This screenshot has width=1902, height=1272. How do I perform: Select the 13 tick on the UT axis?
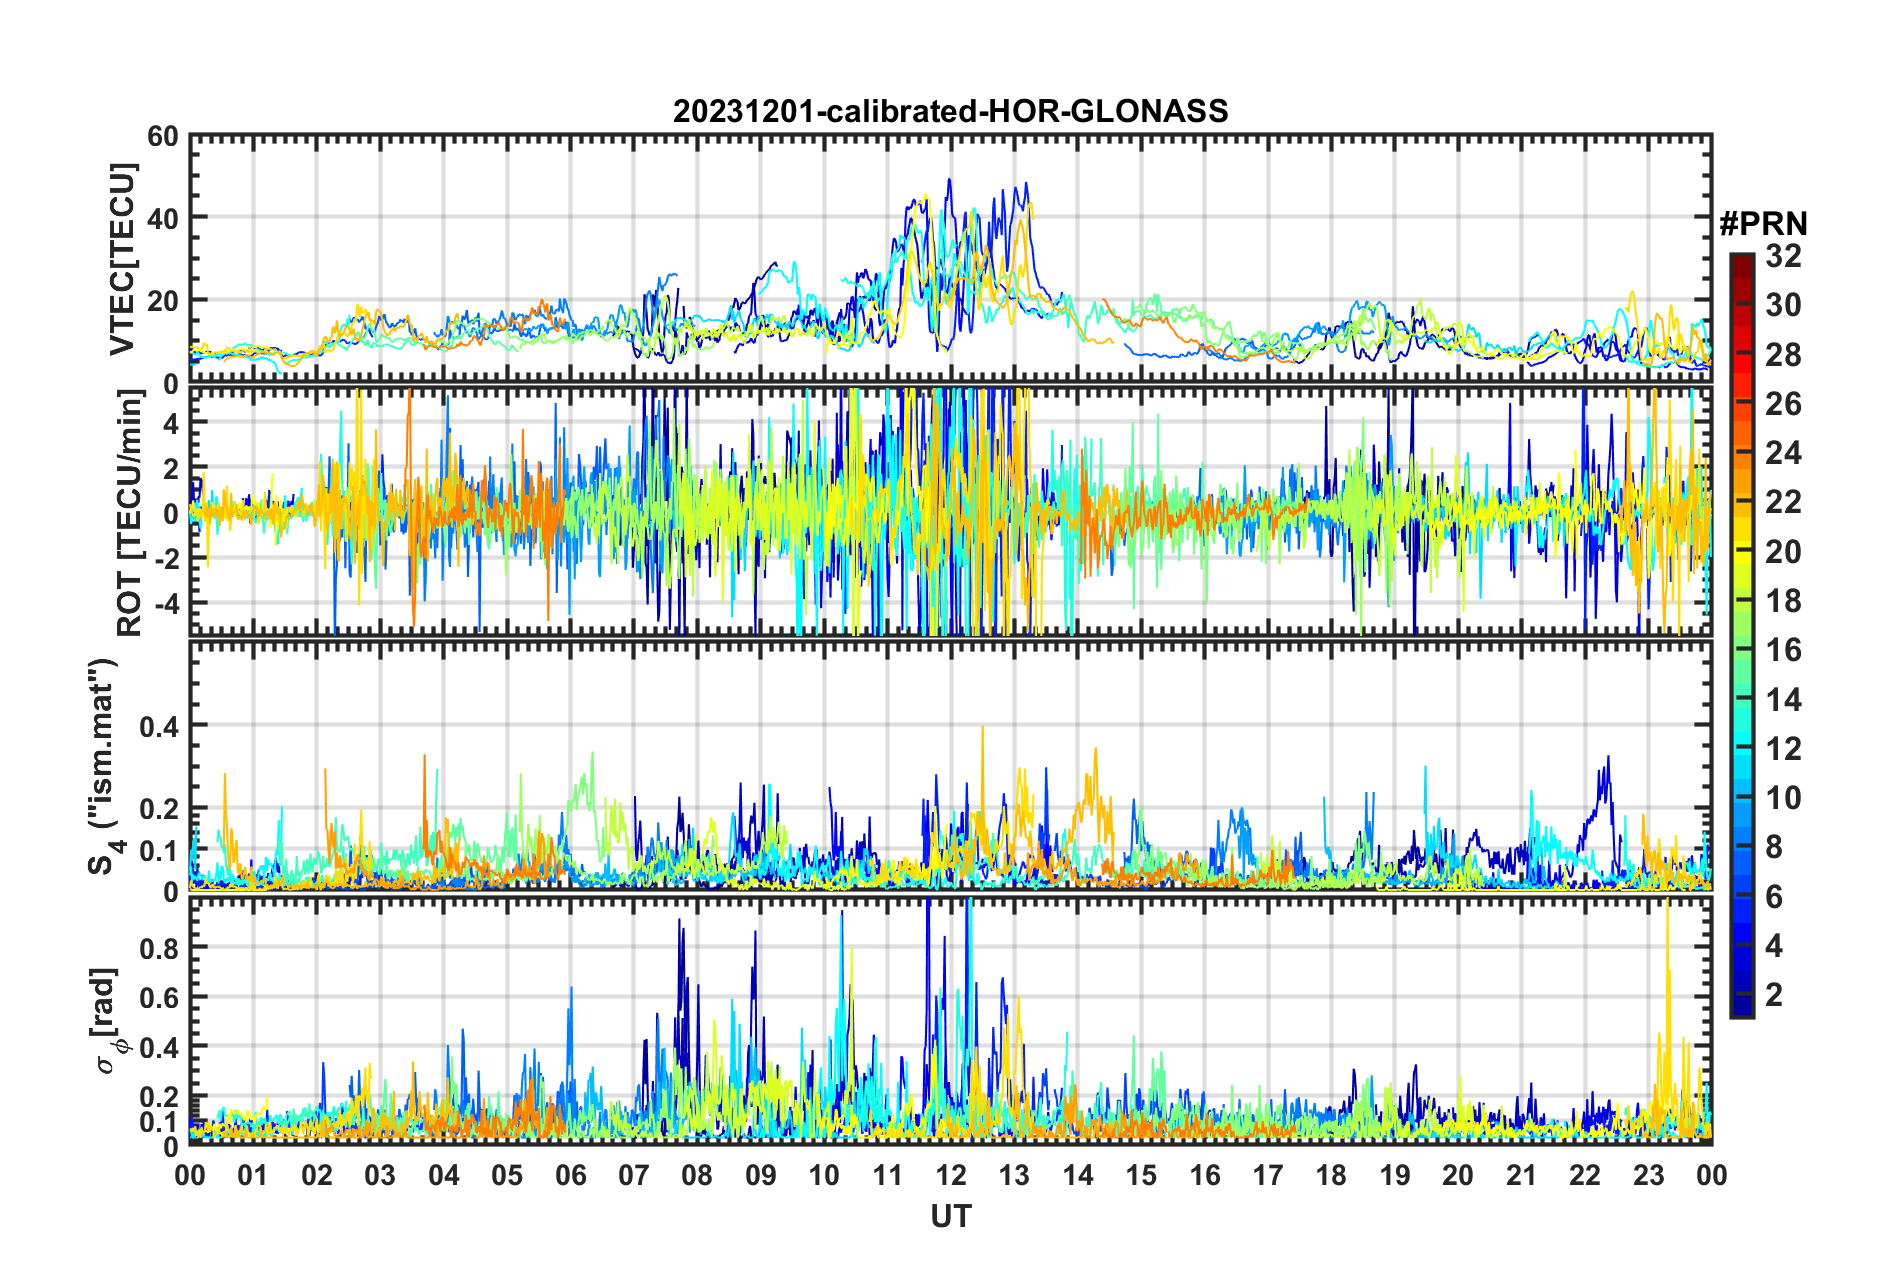click(1014, 1175)
